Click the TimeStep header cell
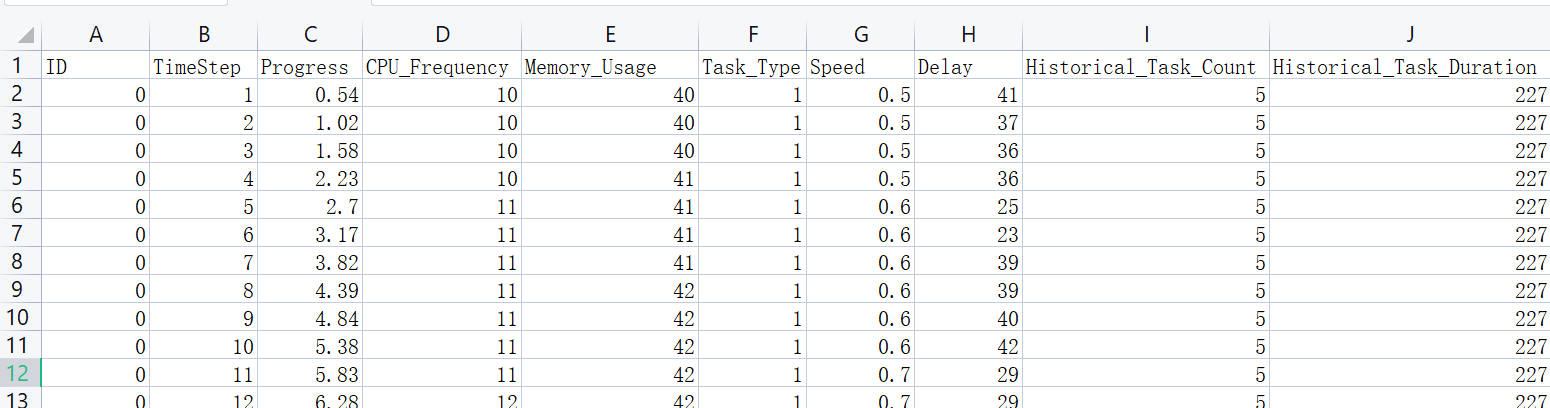1550x408 pixels. pyautogui.click(x=203, y=66)
